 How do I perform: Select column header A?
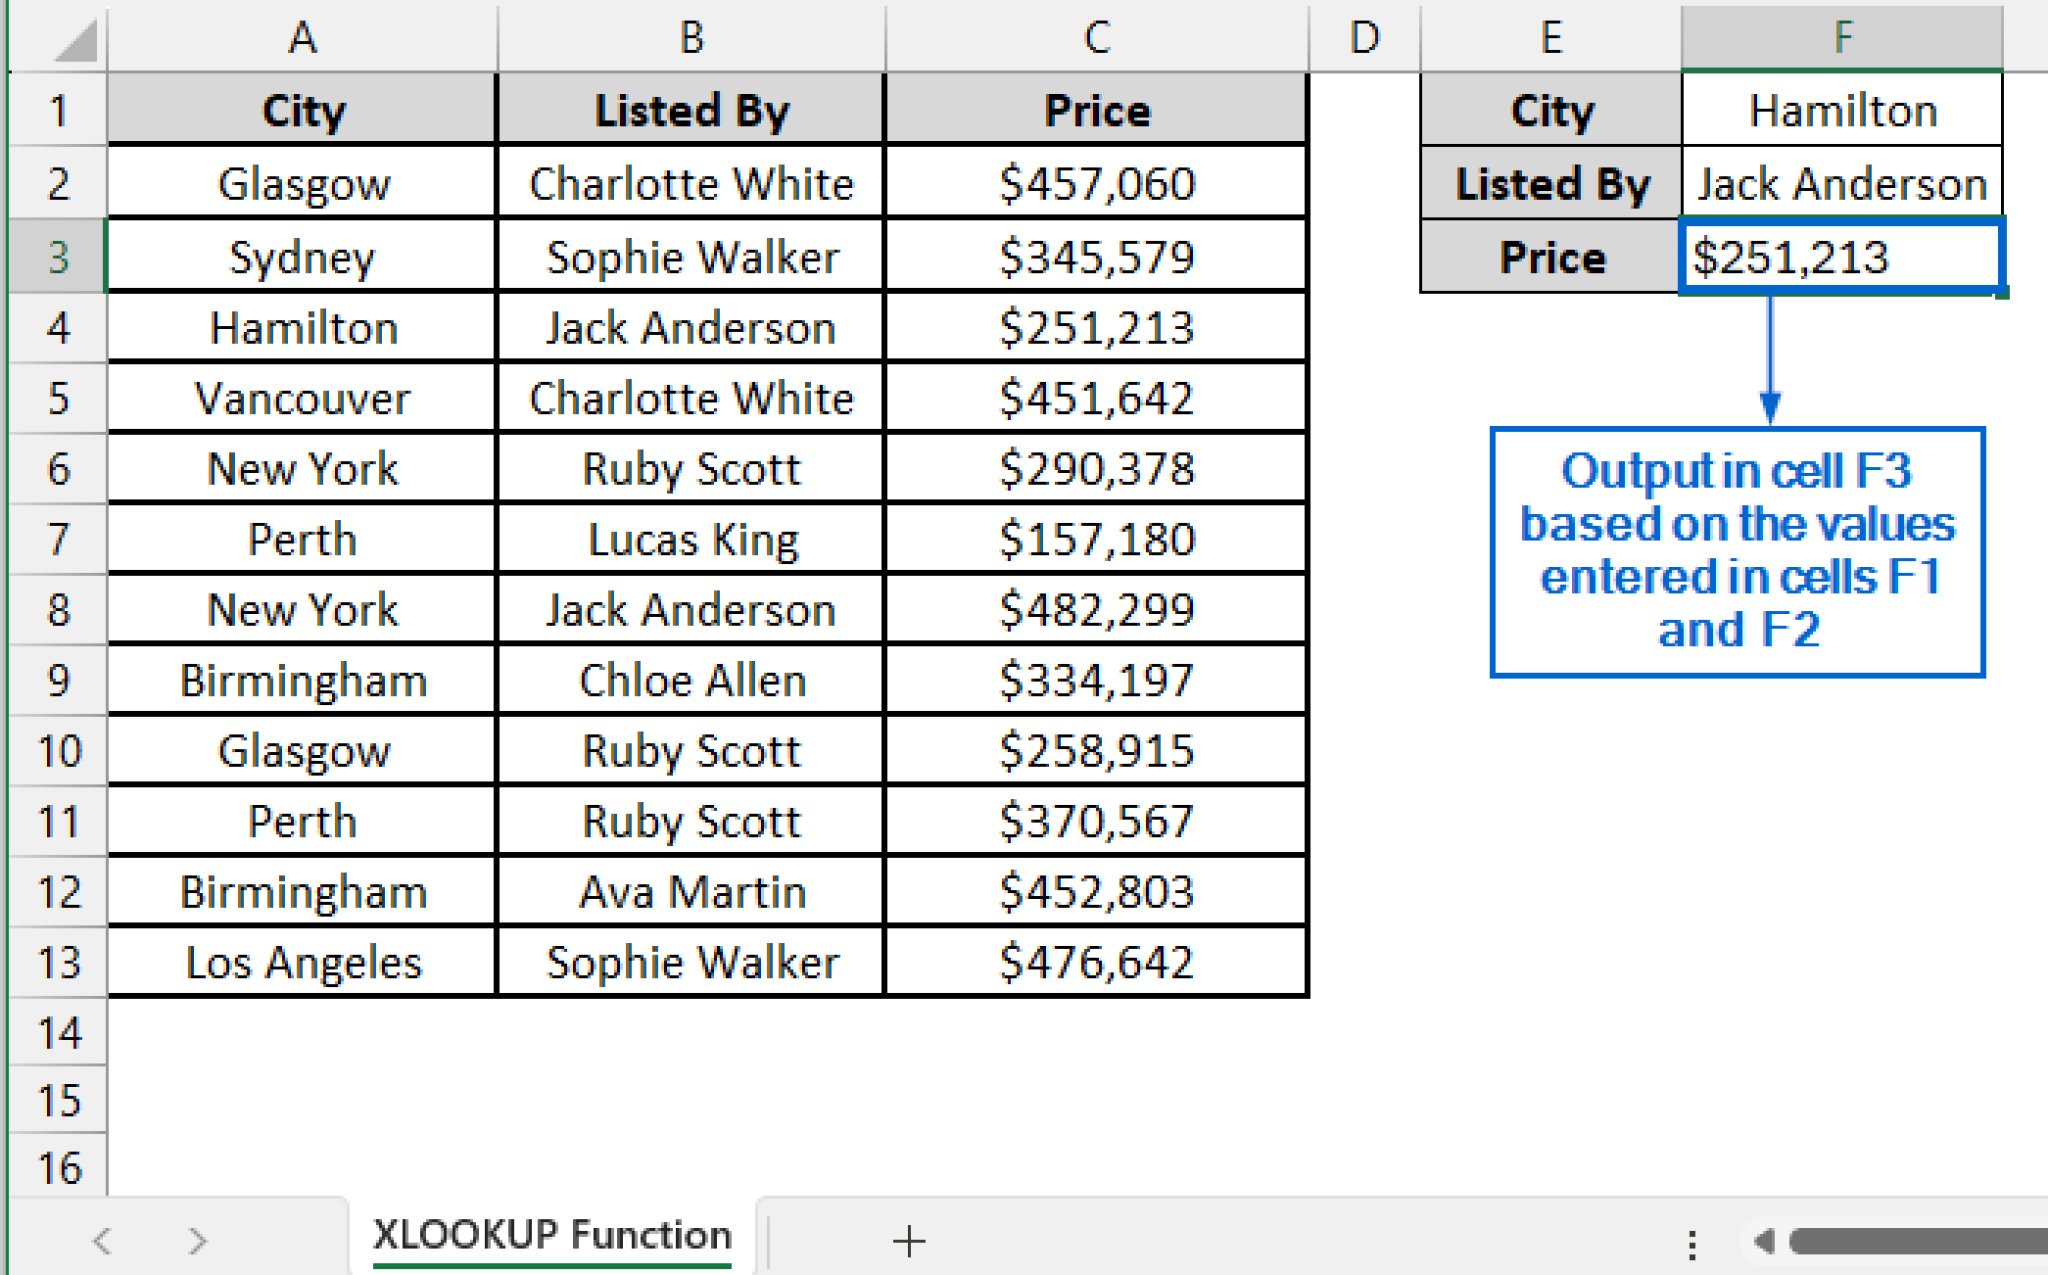pos(300,38)
